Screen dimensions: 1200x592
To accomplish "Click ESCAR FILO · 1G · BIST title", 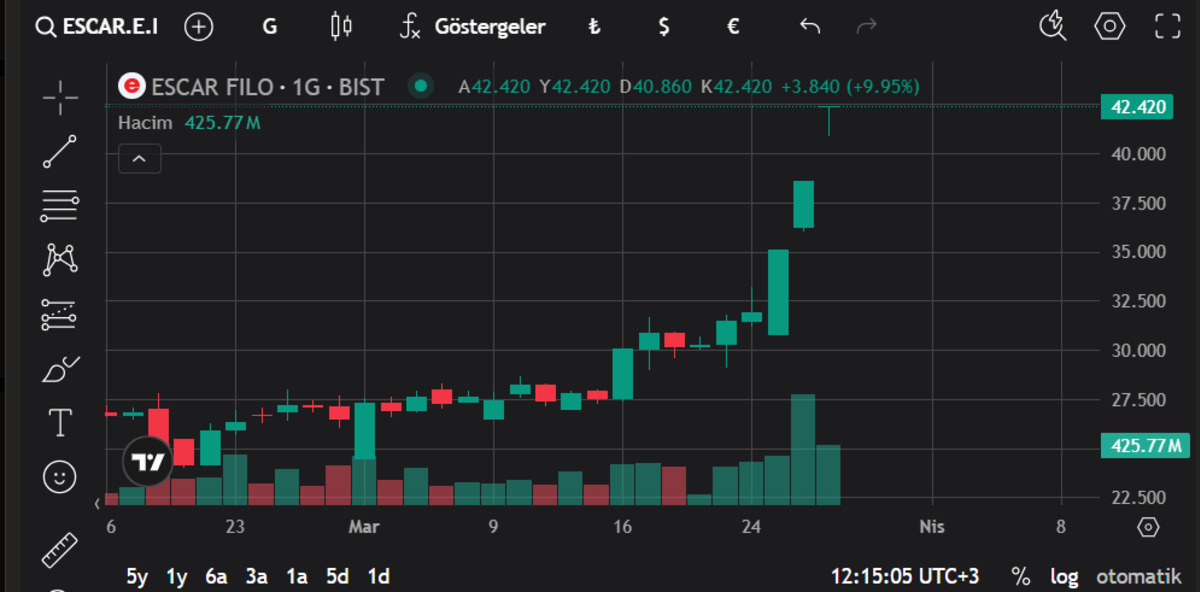I will (267, 87).
